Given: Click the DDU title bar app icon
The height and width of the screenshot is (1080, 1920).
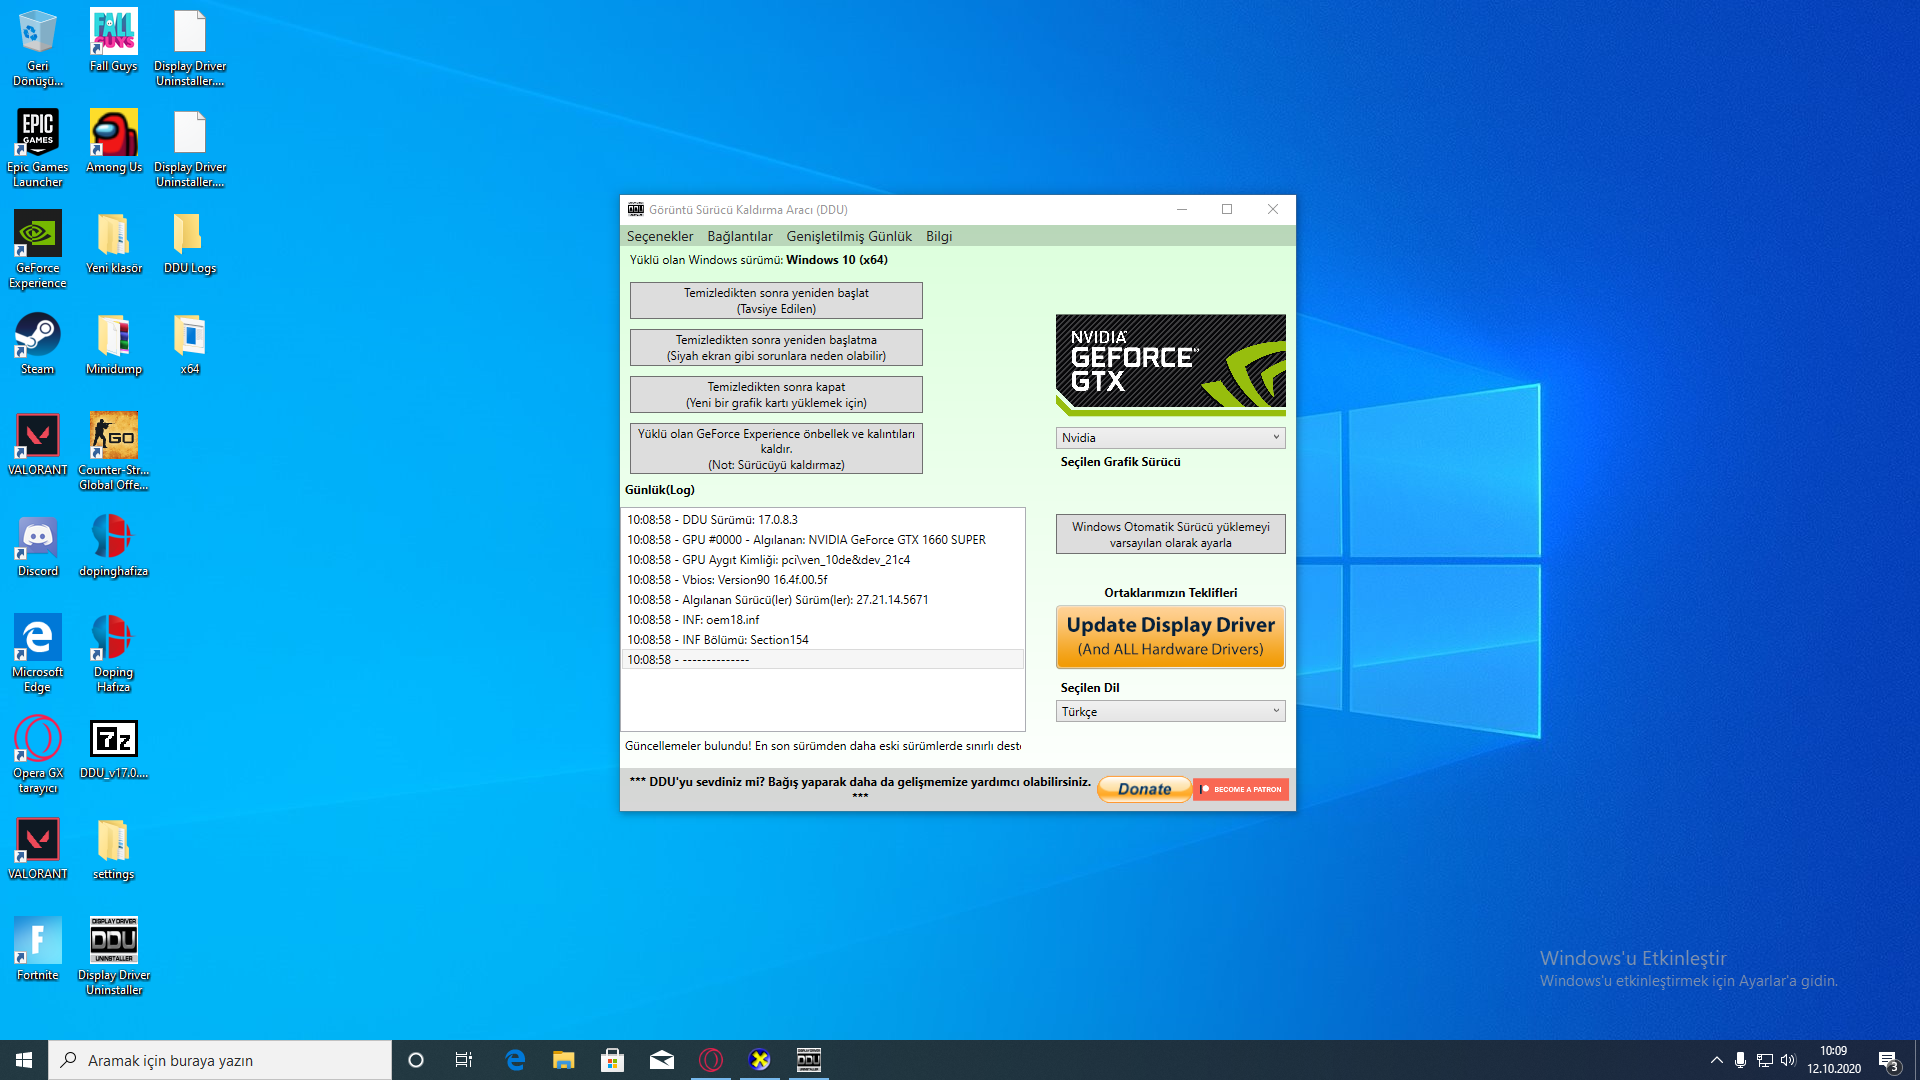Looking at the screenshot, I should 635,209.
